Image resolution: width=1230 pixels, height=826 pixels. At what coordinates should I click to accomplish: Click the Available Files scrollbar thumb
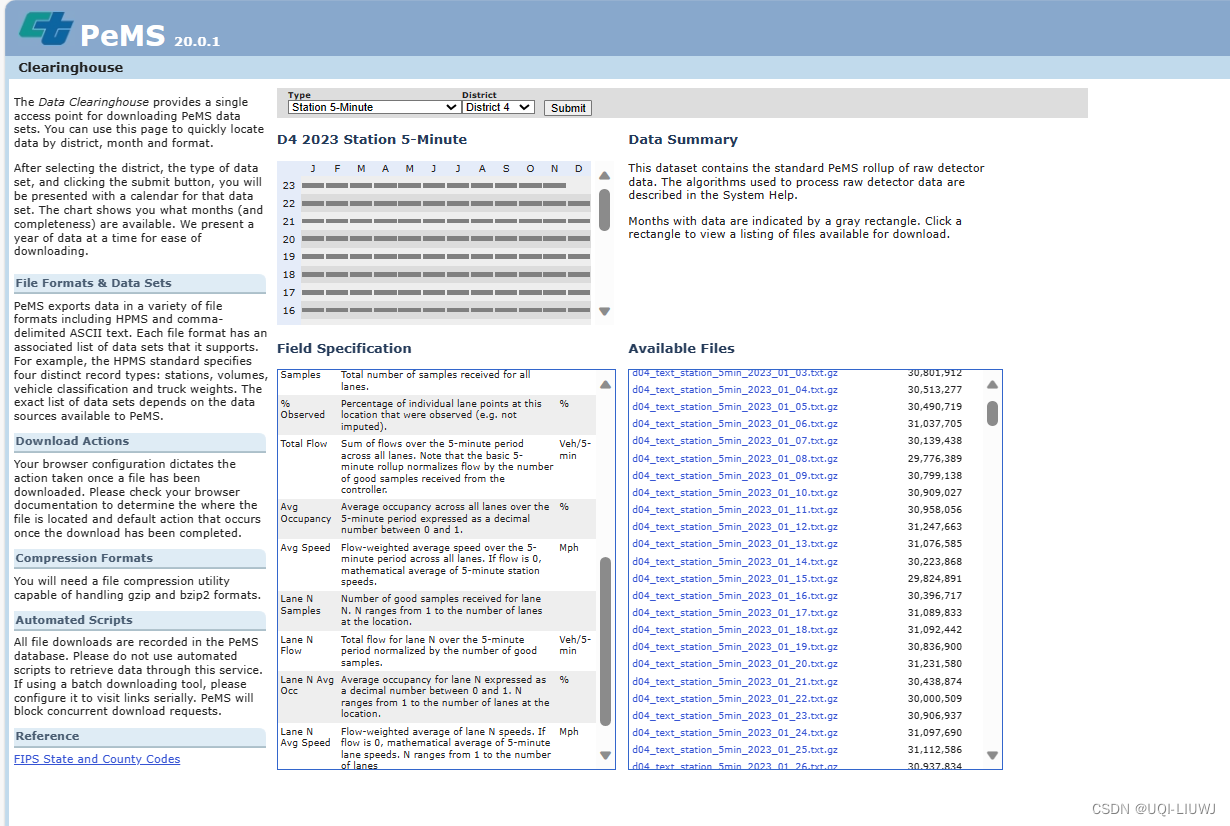(x=992, y=413)
